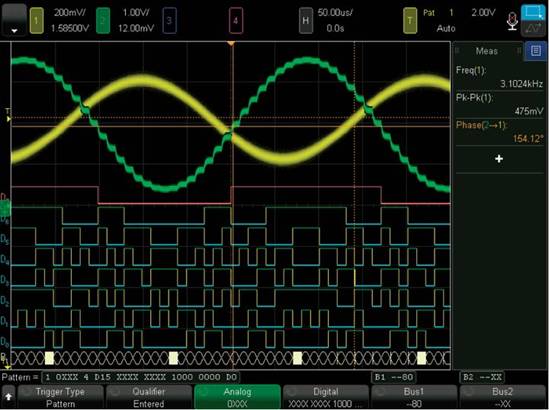Click the orange trigger time marker at top
The image size is (549, 410).
point(231,43)
